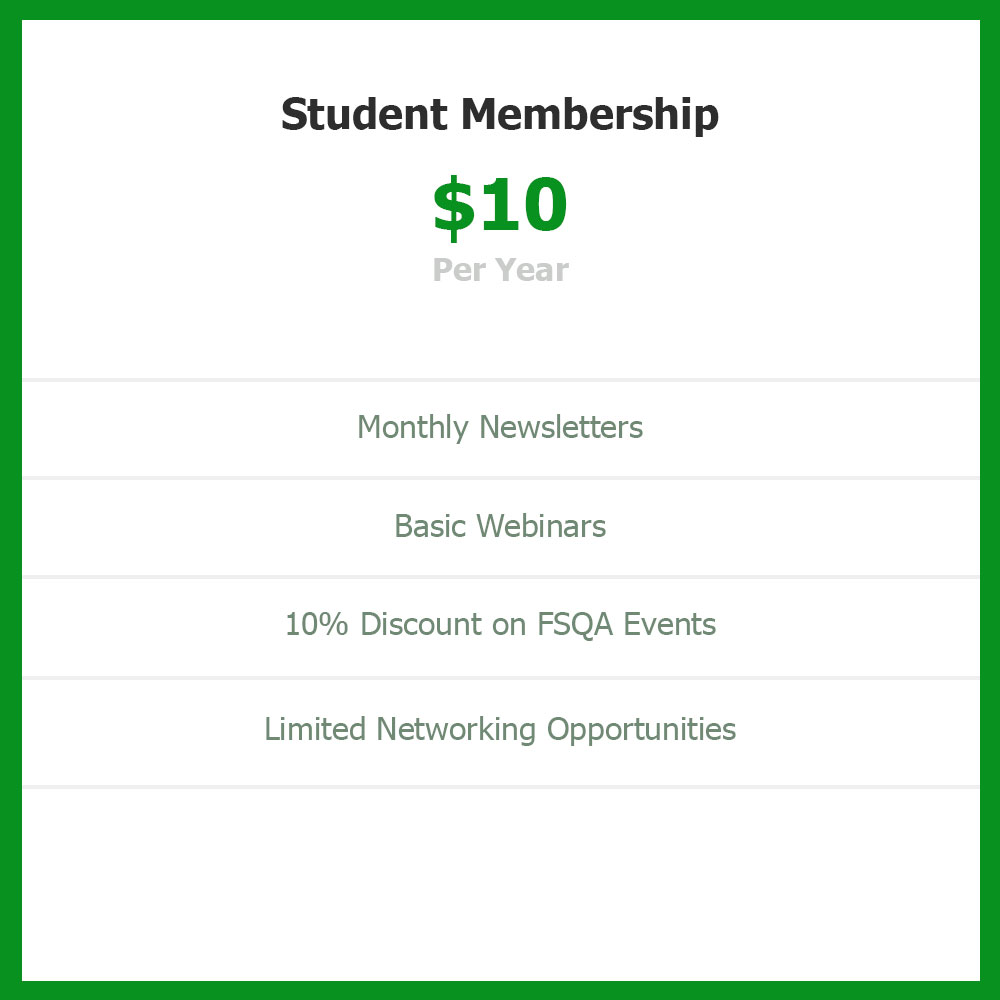The width and height of the screenshot is (1000, 1000).
Task: Select the Monthly Newsletters feature row
Action: (501, 429)
